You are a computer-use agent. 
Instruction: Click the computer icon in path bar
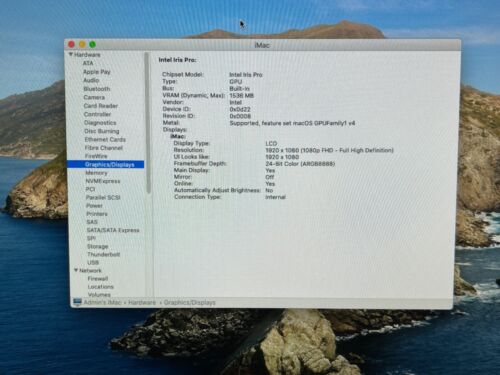(77, 302)
